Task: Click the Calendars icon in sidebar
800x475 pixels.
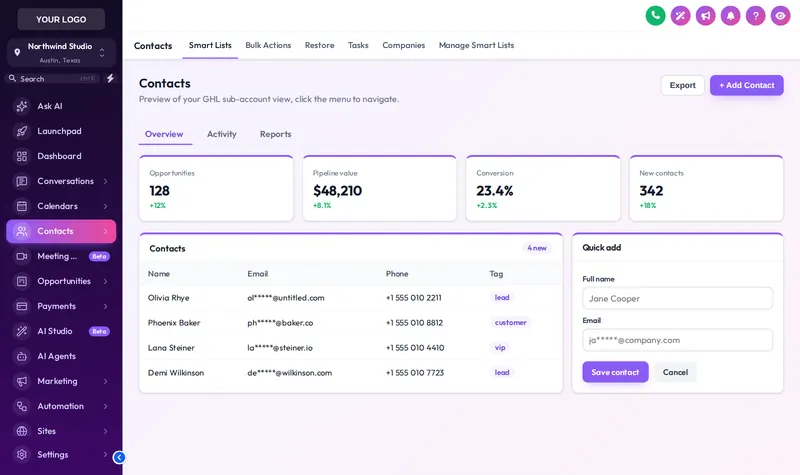Action: click(21, 206)
